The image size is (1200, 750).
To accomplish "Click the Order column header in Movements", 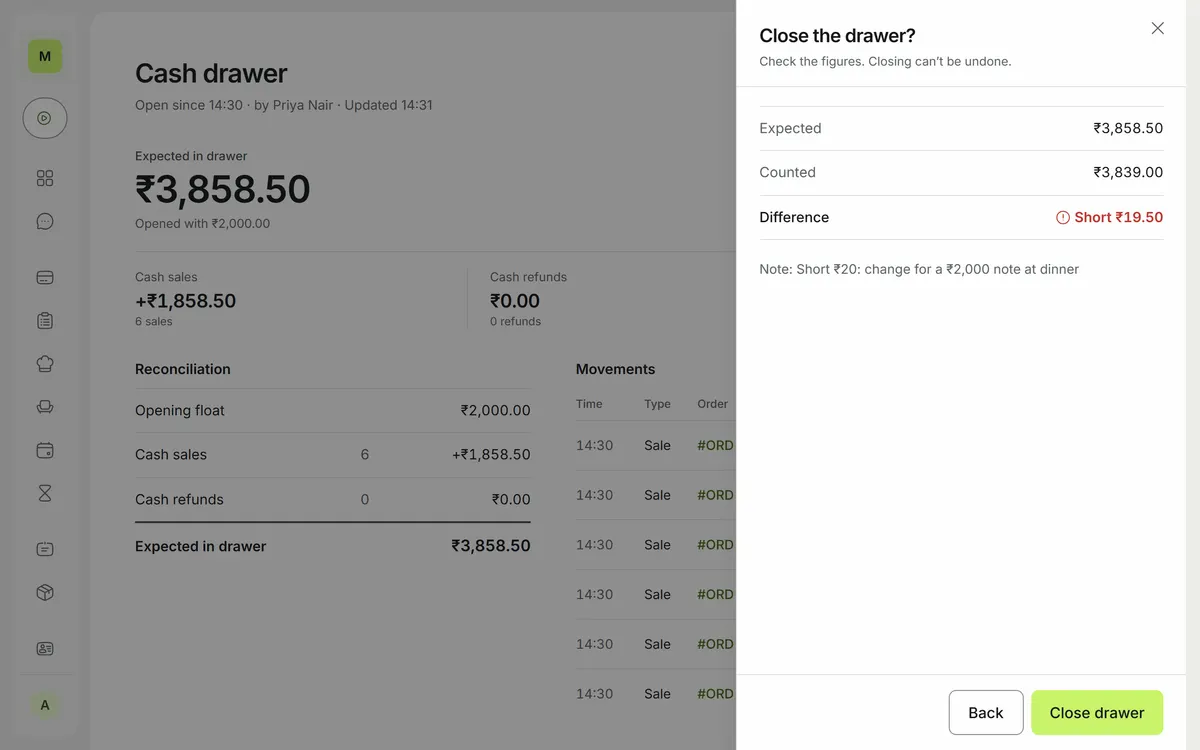I will coord(712,404).
